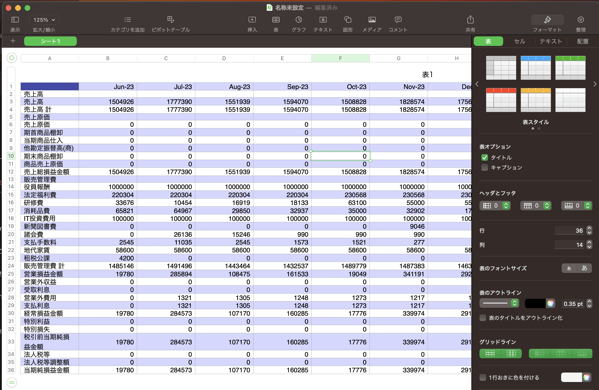Click cell 売上総損益金額 in row 12
599x390 pixels.
[50, 172]
